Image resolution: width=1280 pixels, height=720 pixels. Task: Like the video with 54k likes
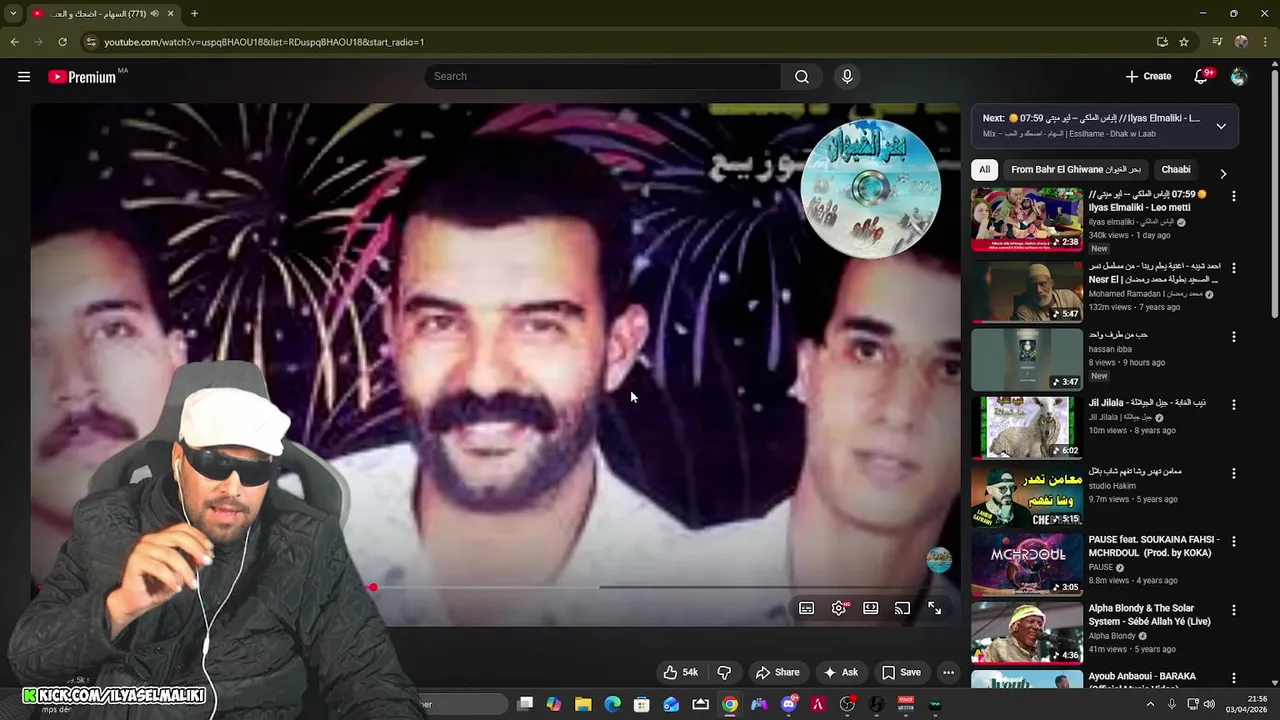680,672
